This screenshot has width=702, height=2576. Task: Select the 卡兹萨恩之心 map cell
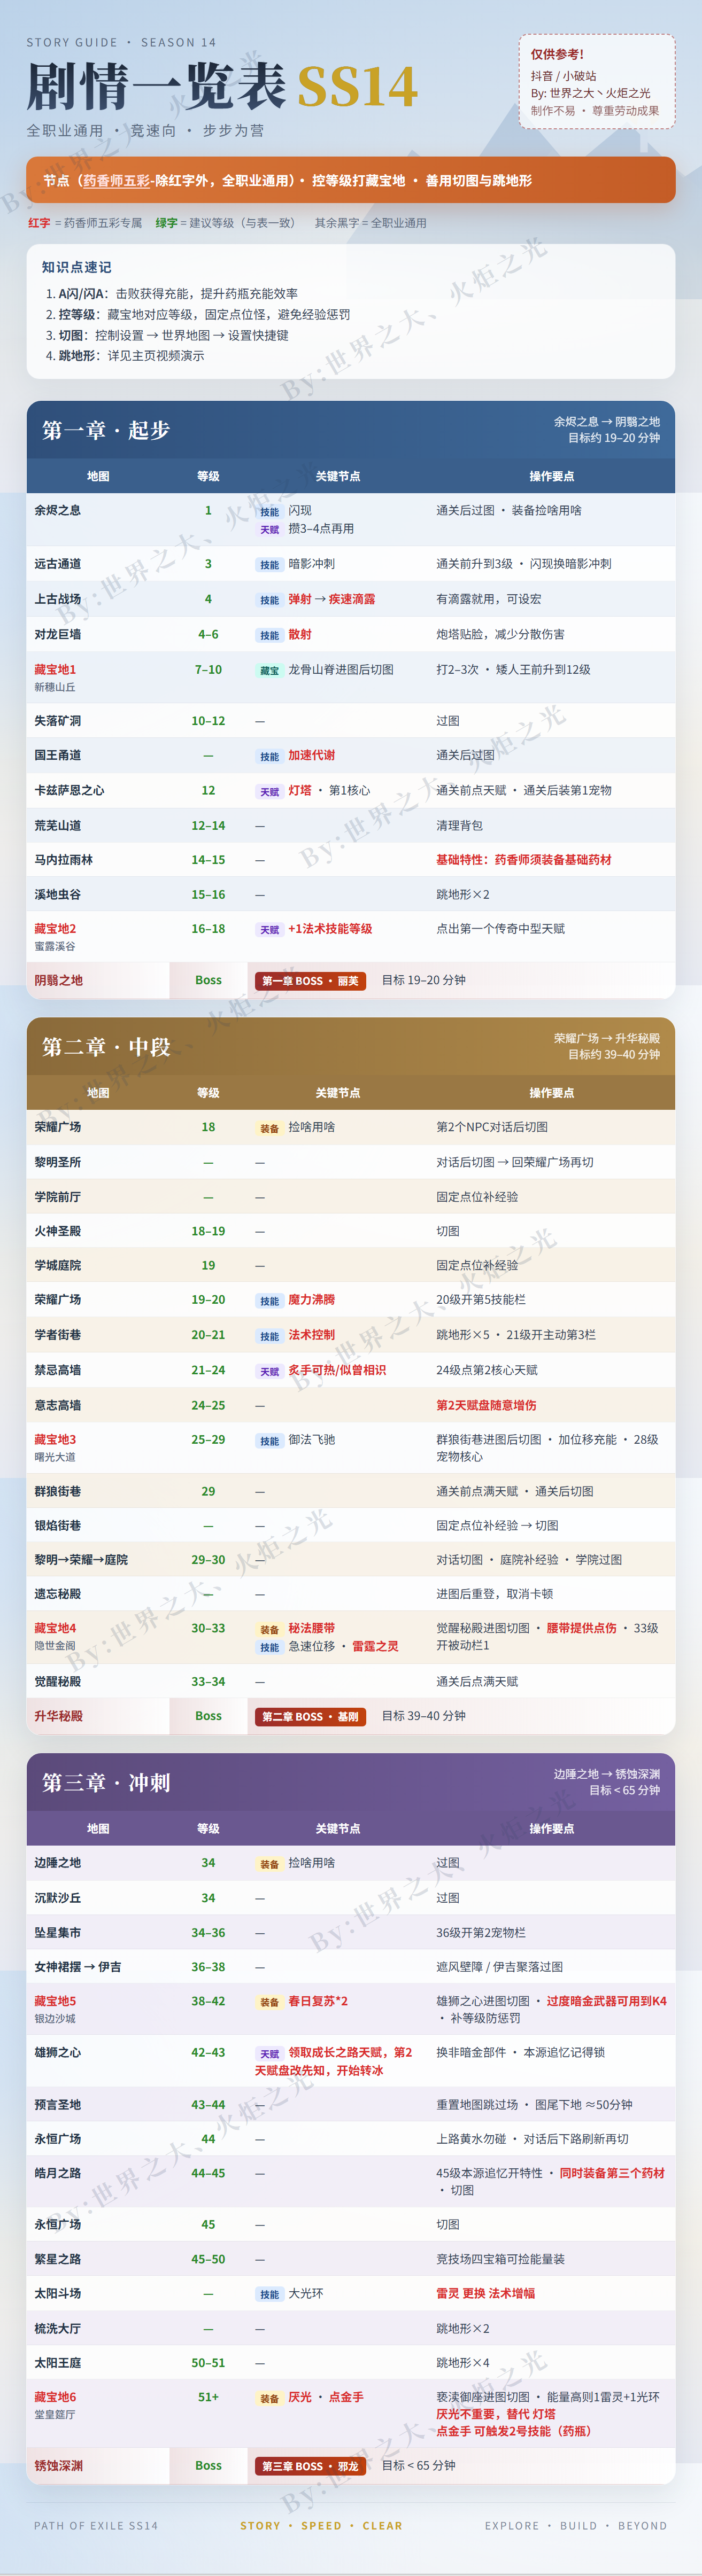tap(69, 790)
